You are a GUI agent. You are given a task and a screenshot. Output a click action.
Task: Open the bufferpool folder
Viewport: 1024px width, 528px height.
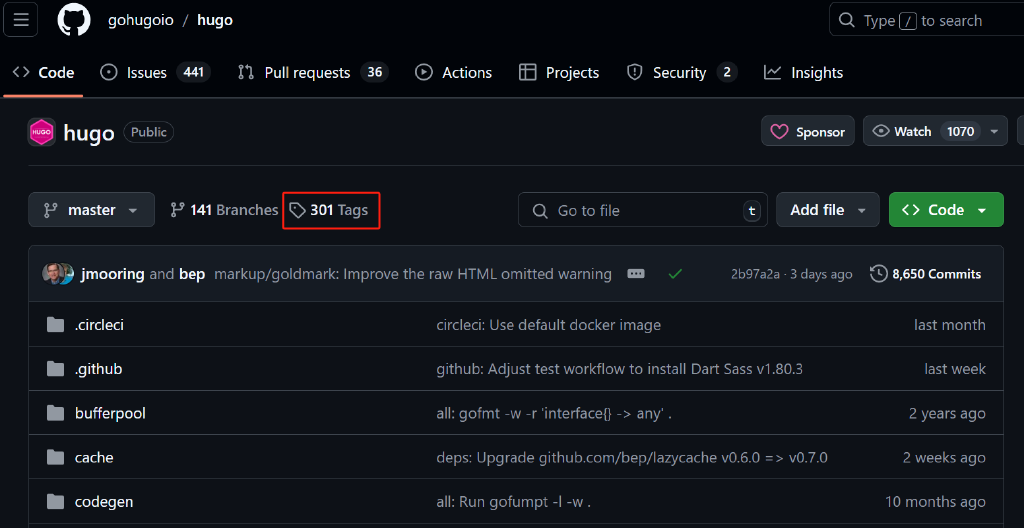pyautogui.click(x=110, y=413)
